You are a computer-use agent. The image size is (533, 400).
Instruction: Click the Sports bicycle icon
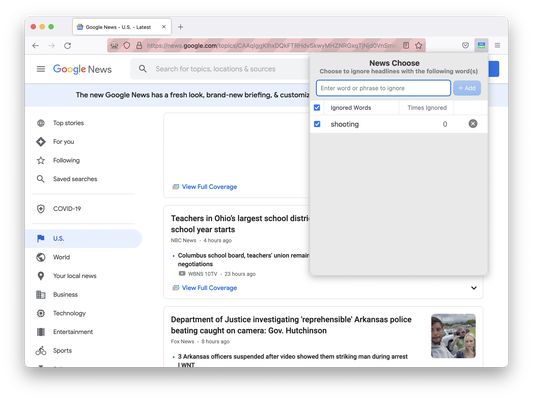[x=41, y=350]
